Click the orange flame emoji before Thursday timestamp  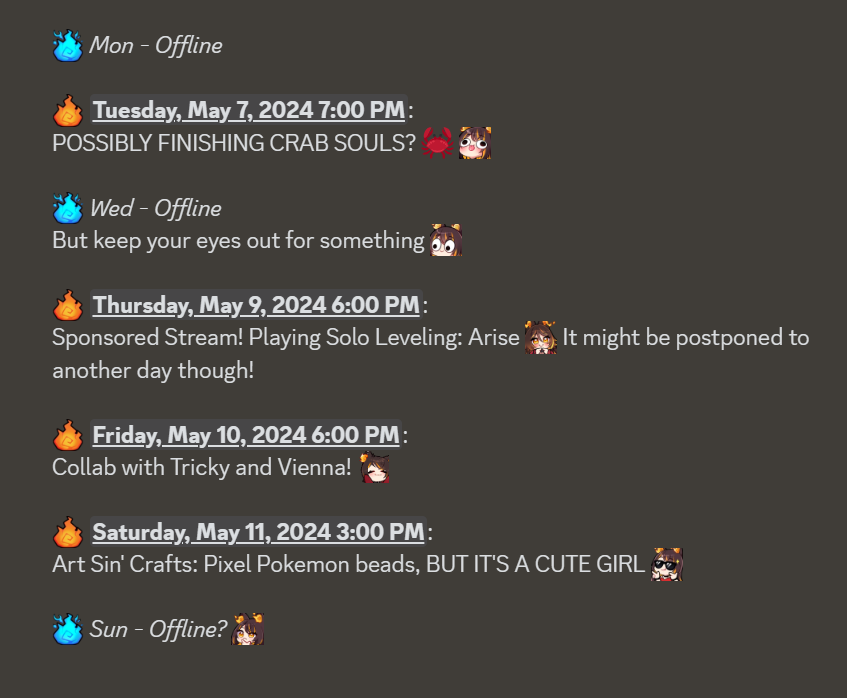(68, 305)
